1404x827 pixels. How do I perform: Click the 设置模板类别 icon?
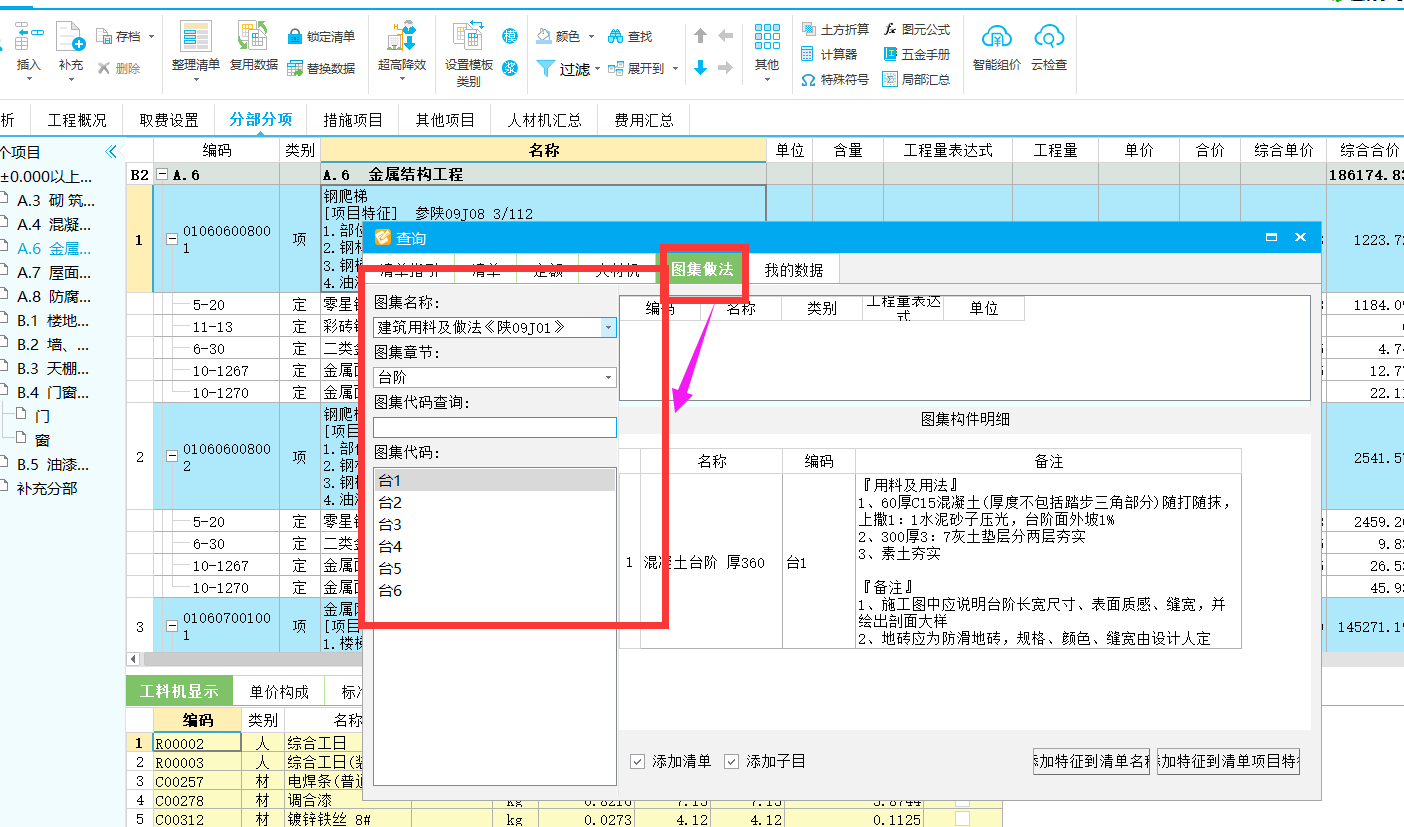pos(468,37)
